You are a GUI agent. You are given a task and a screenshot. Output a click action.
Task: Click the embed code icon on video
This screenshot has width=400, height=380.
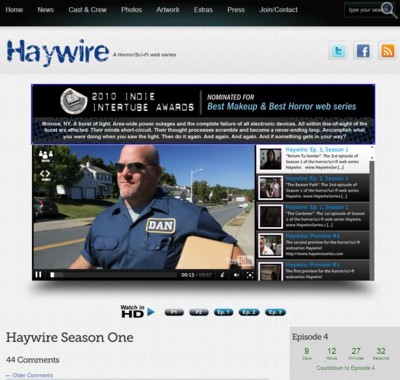pyautogui.click(x=45, y=175)
